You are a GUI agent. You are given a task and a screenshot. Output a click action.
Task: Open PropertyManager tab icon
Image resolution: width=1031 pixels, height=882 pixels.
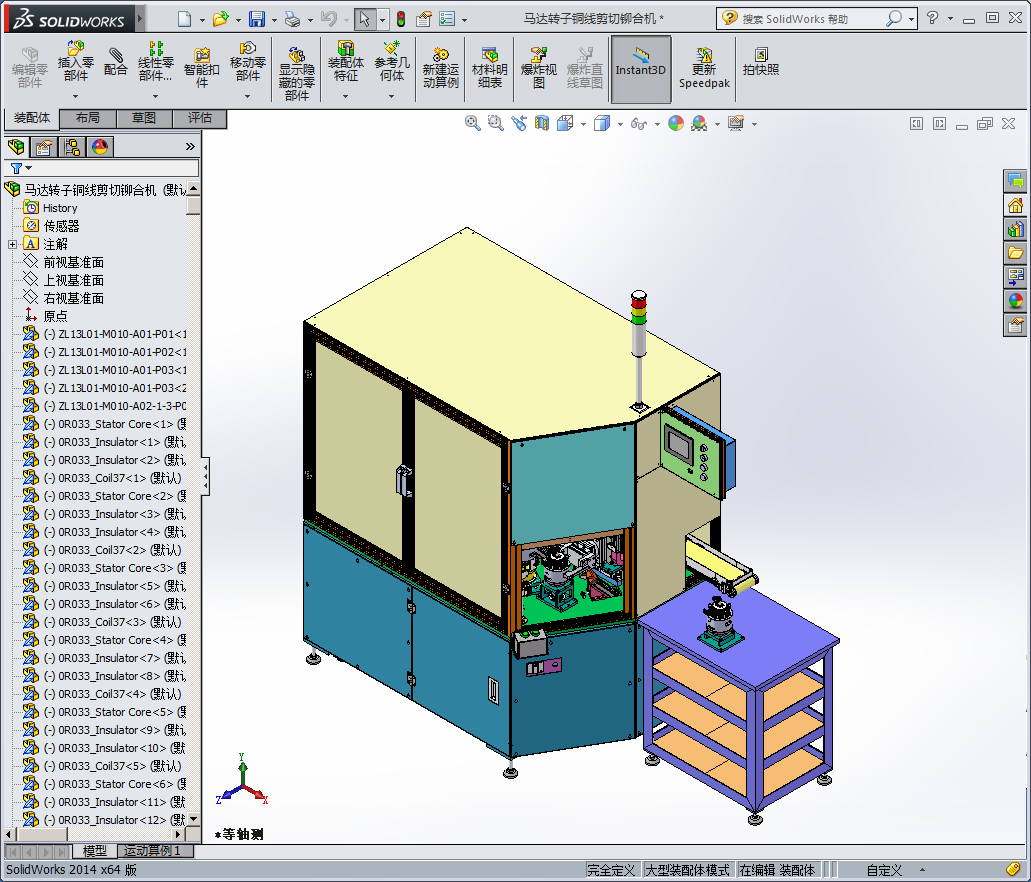point(44,146)
